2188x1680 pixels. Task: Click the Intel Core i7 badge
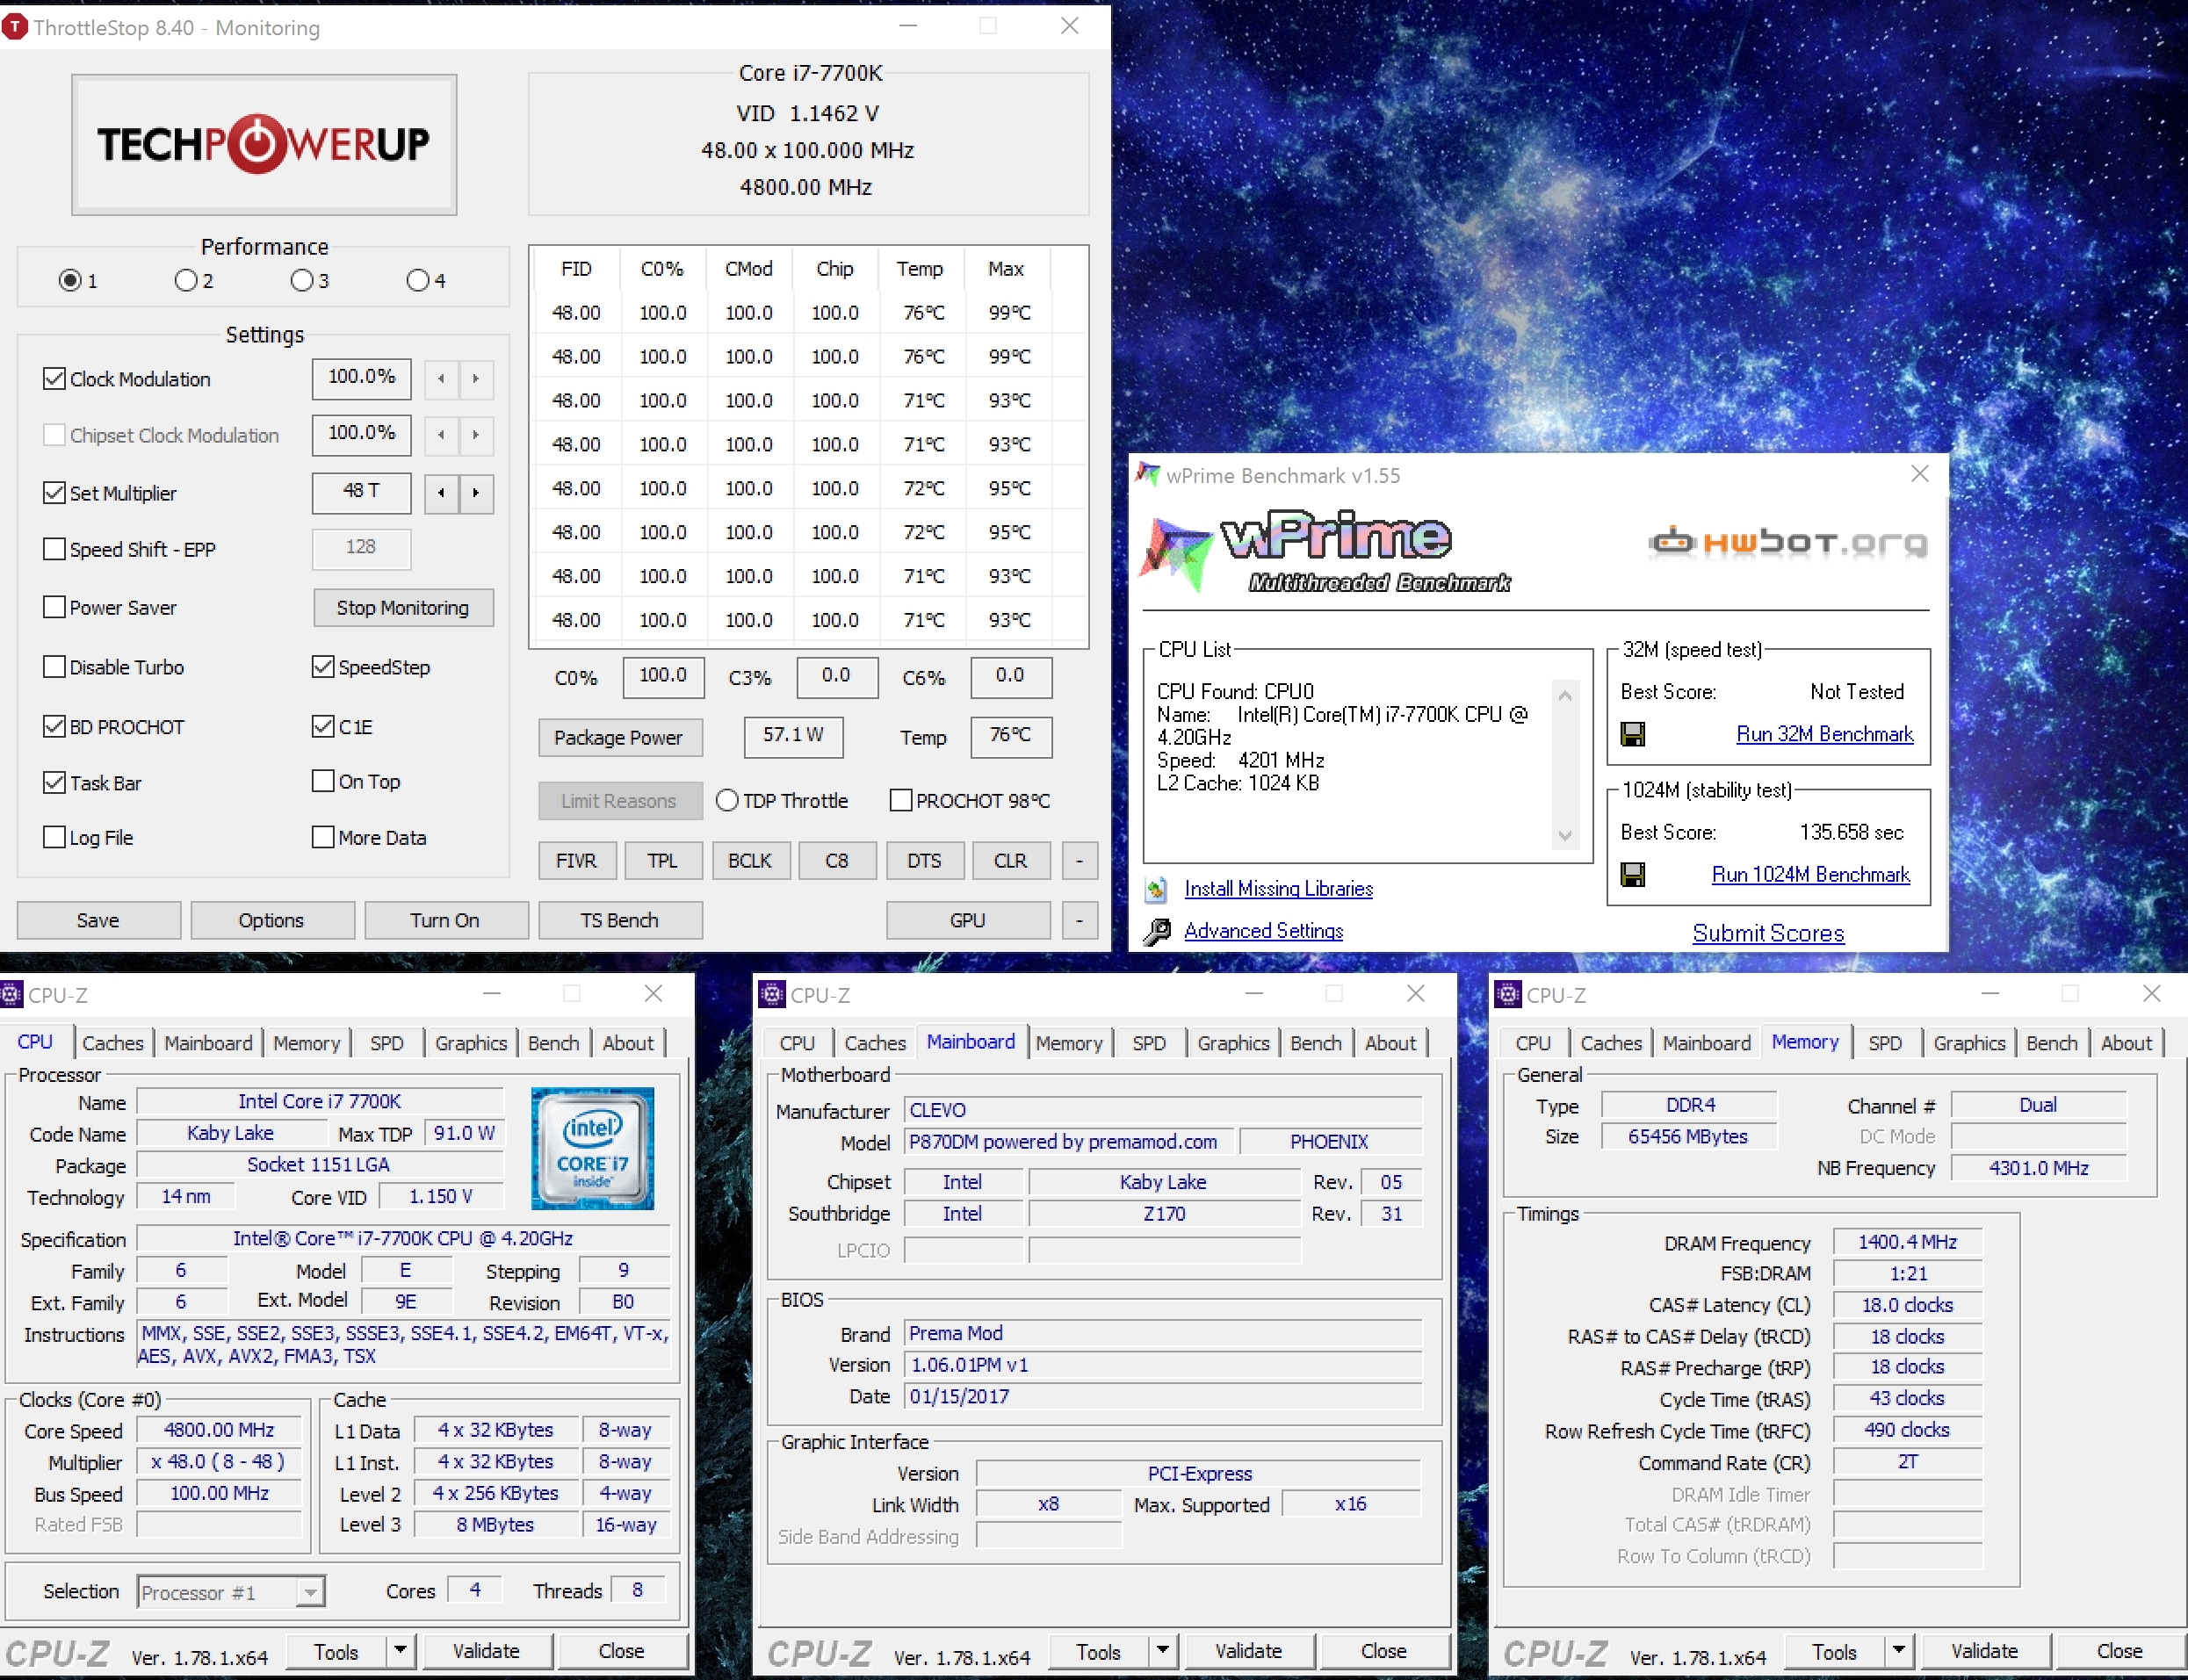click(x=592, y=1148)
